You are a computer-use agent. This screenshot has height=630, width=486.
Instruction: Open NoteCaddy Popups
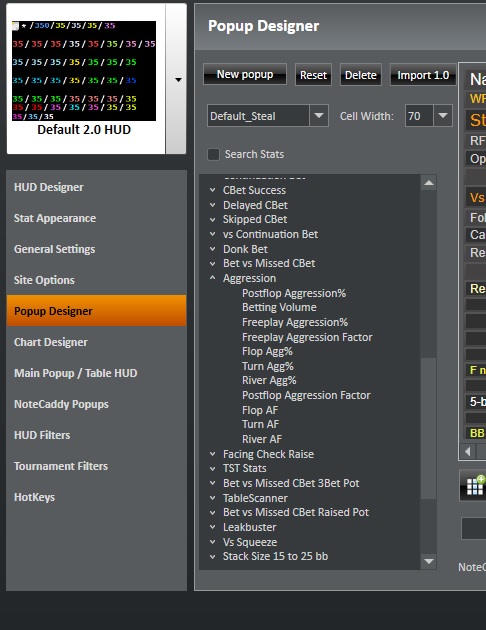[96, 404]
